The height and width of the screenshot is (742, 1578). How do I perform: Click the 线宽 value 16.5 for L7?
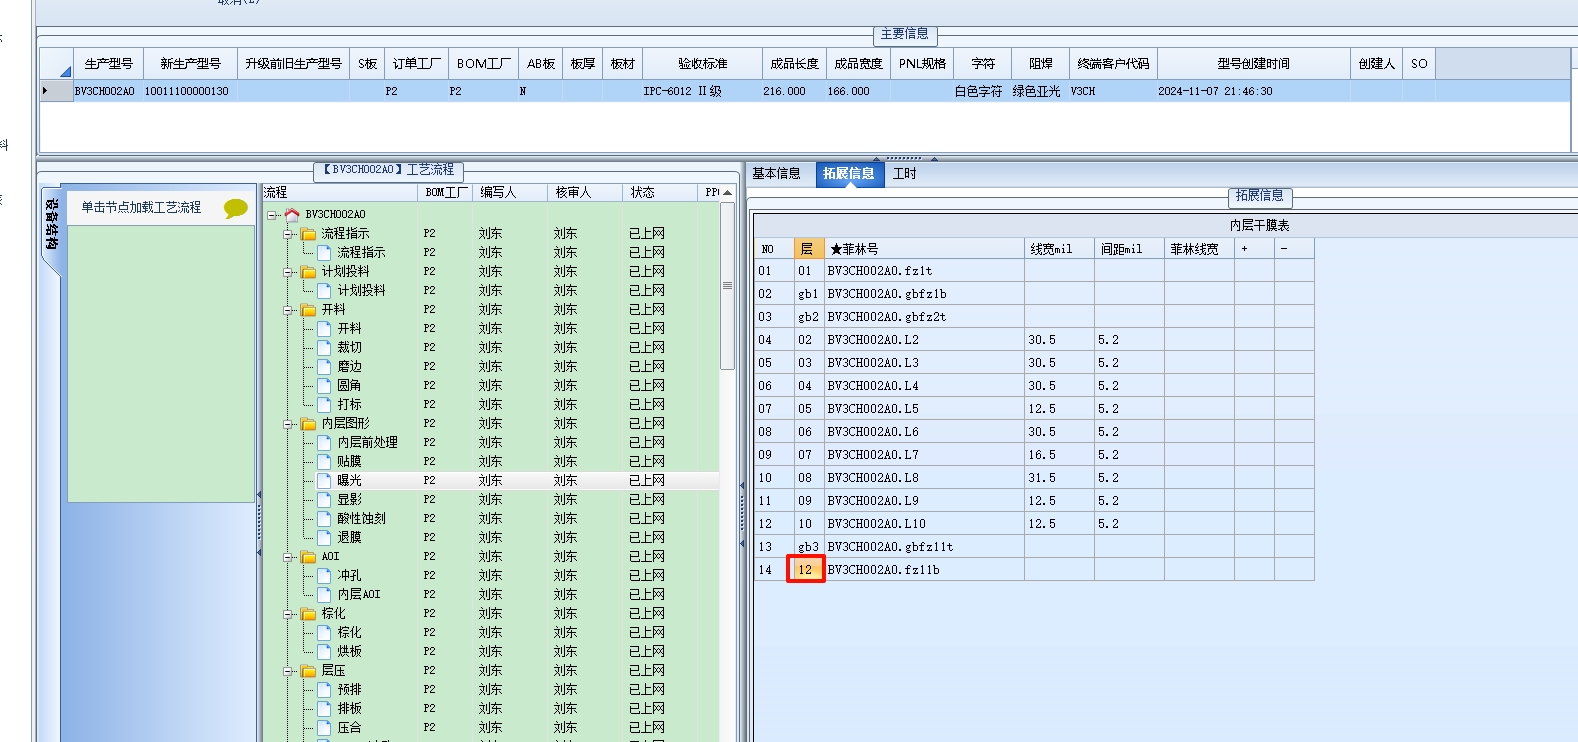(1059, 454)
